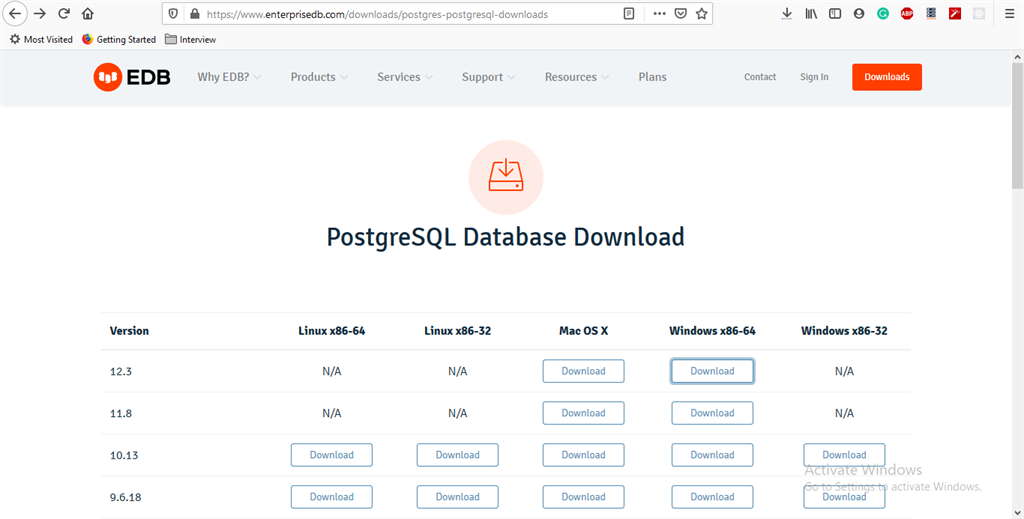
Task: Click the orange Downloads button
Action: click(886, 77)
